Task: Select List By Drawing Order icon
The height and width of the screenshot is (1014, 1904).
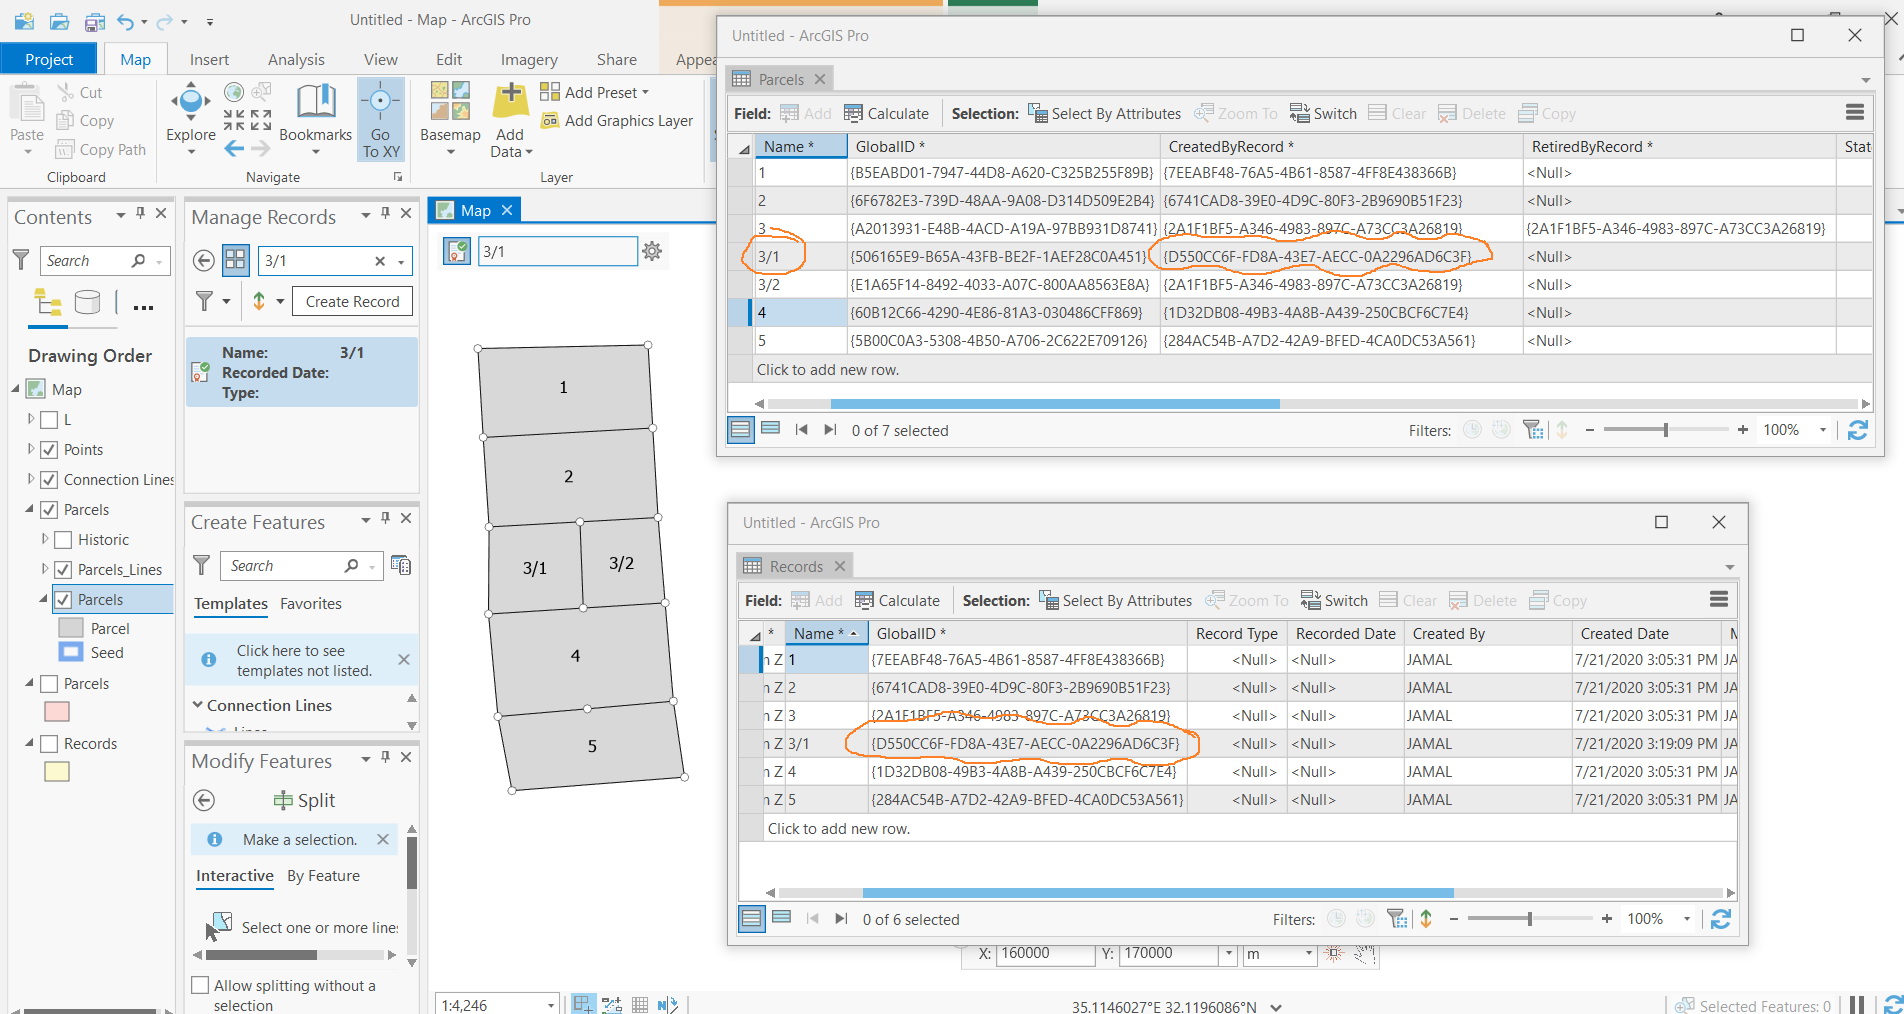Action: click(47, 301)
